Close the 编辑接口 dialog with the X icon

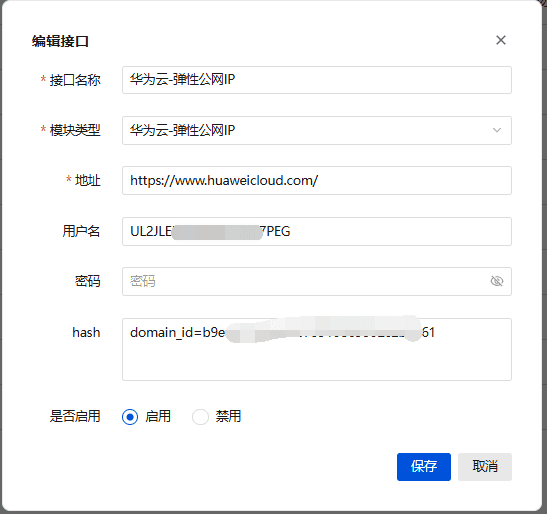[x=501, y=40]
